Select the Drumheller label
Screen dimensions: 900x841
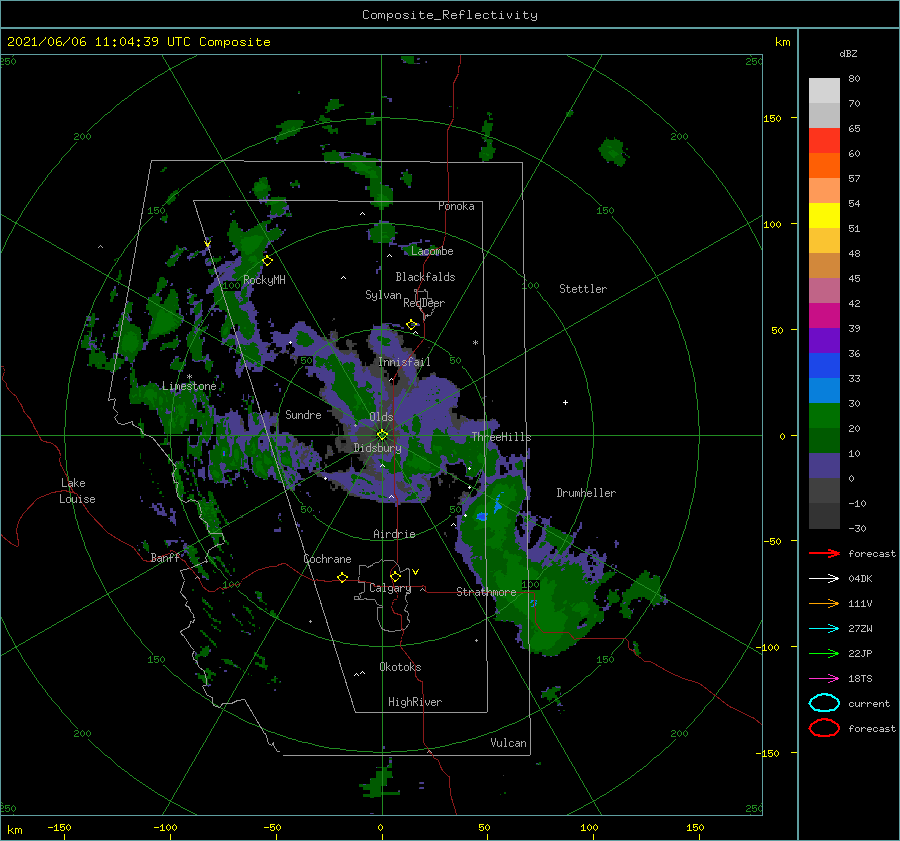[586, 493]
